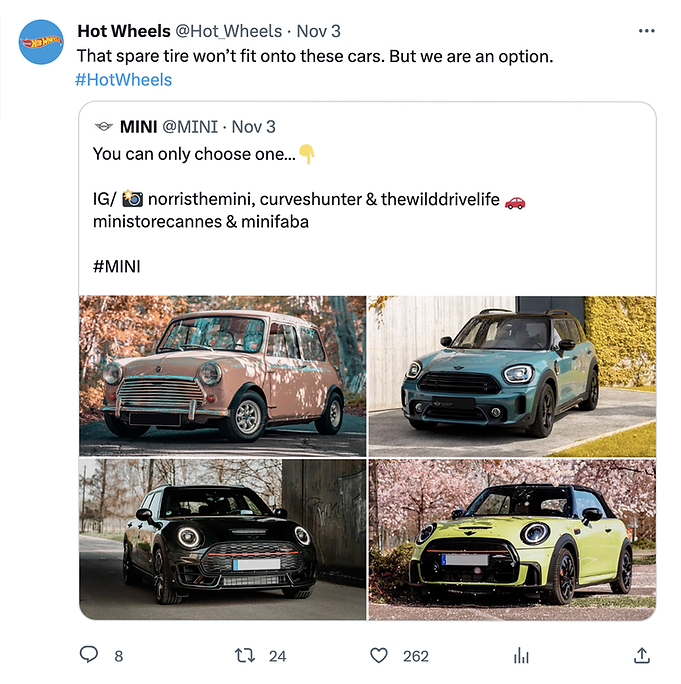Screen dimensions: 681x684
Task: Click the retweet arrows icon
Action: point(245,655)
